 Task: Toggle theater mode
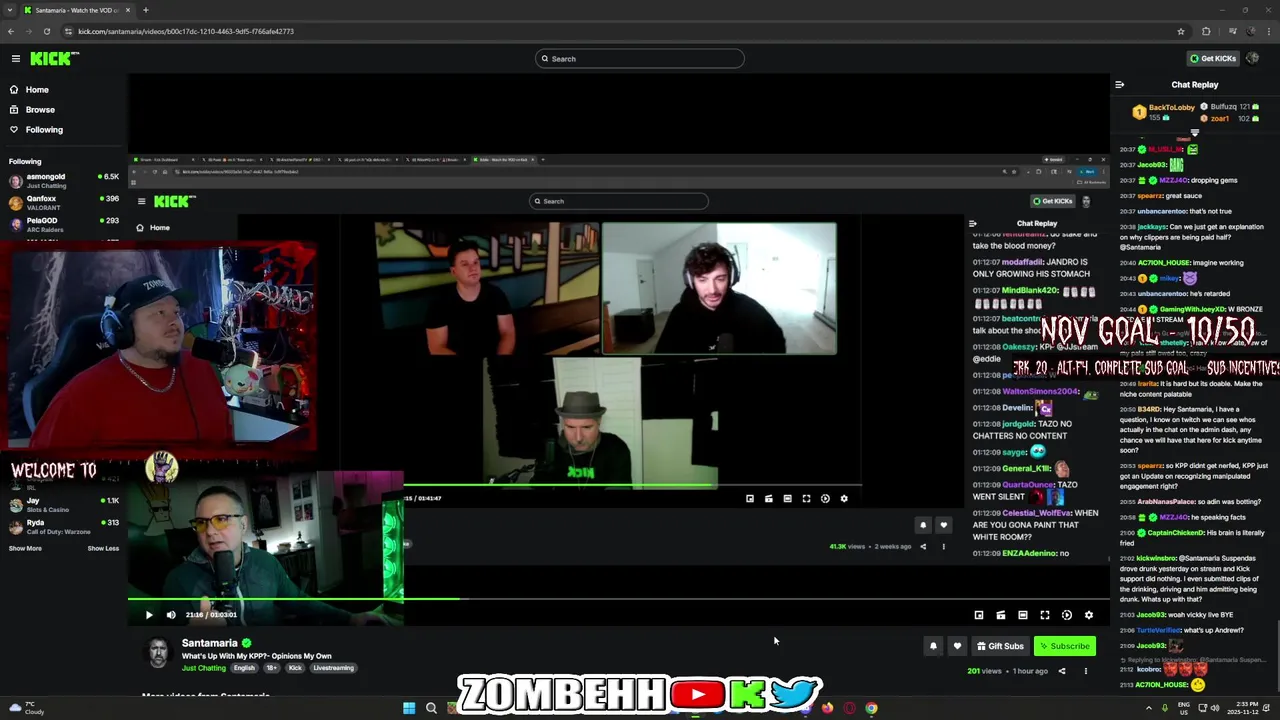click(1023, 615)
